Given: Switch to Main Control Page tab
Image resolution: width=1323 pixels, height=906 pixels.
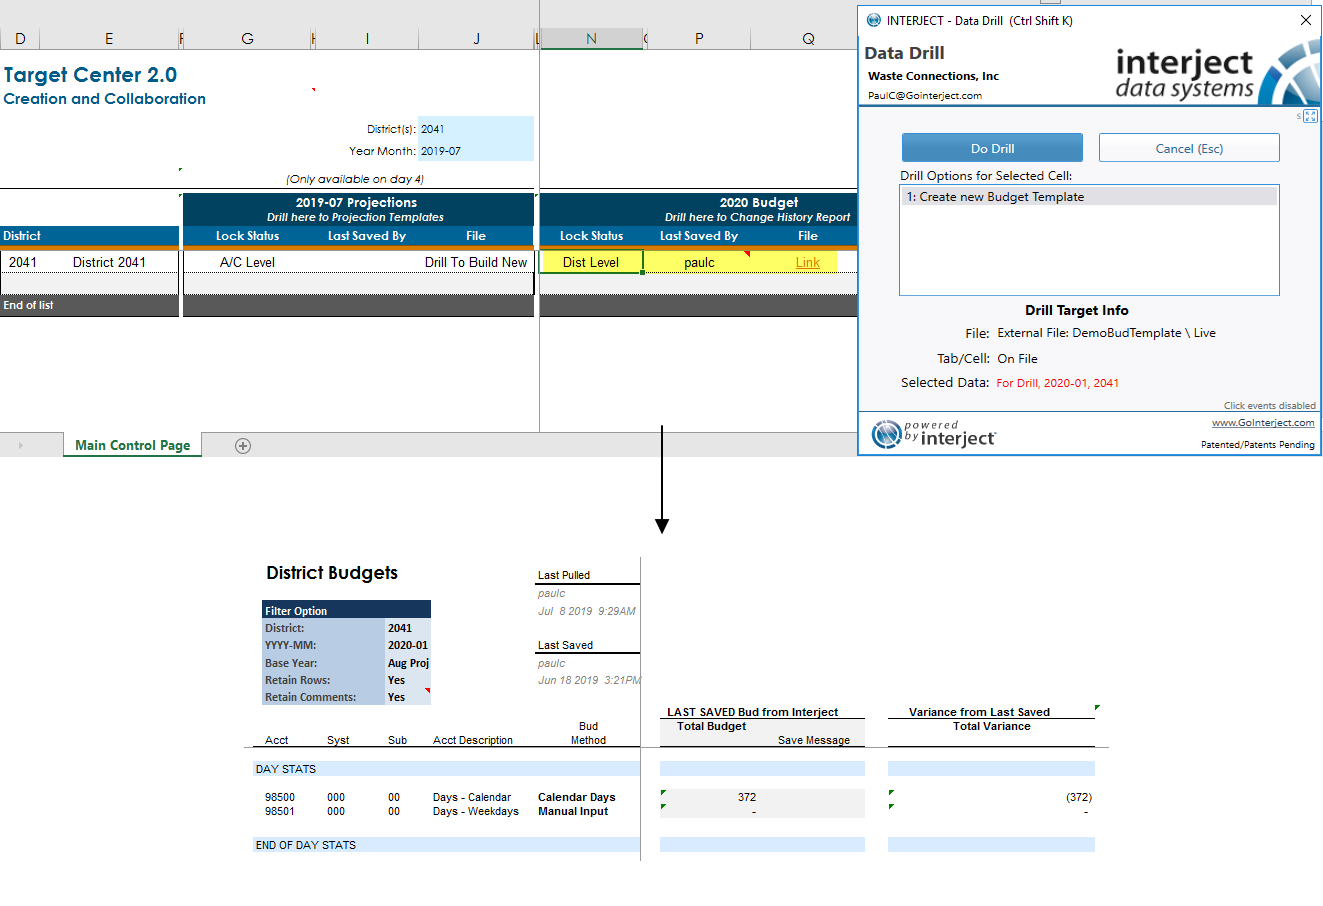Looking at the screenshot, I should [x=132, y=446].
